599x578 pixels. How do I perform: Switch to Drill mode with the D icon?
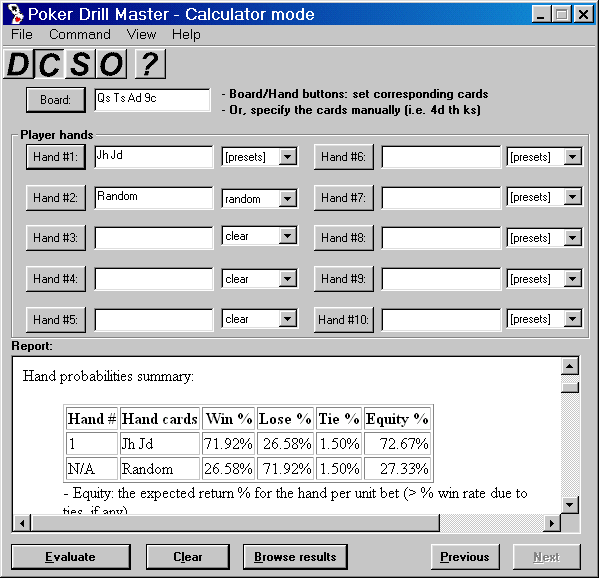point(18,64)
